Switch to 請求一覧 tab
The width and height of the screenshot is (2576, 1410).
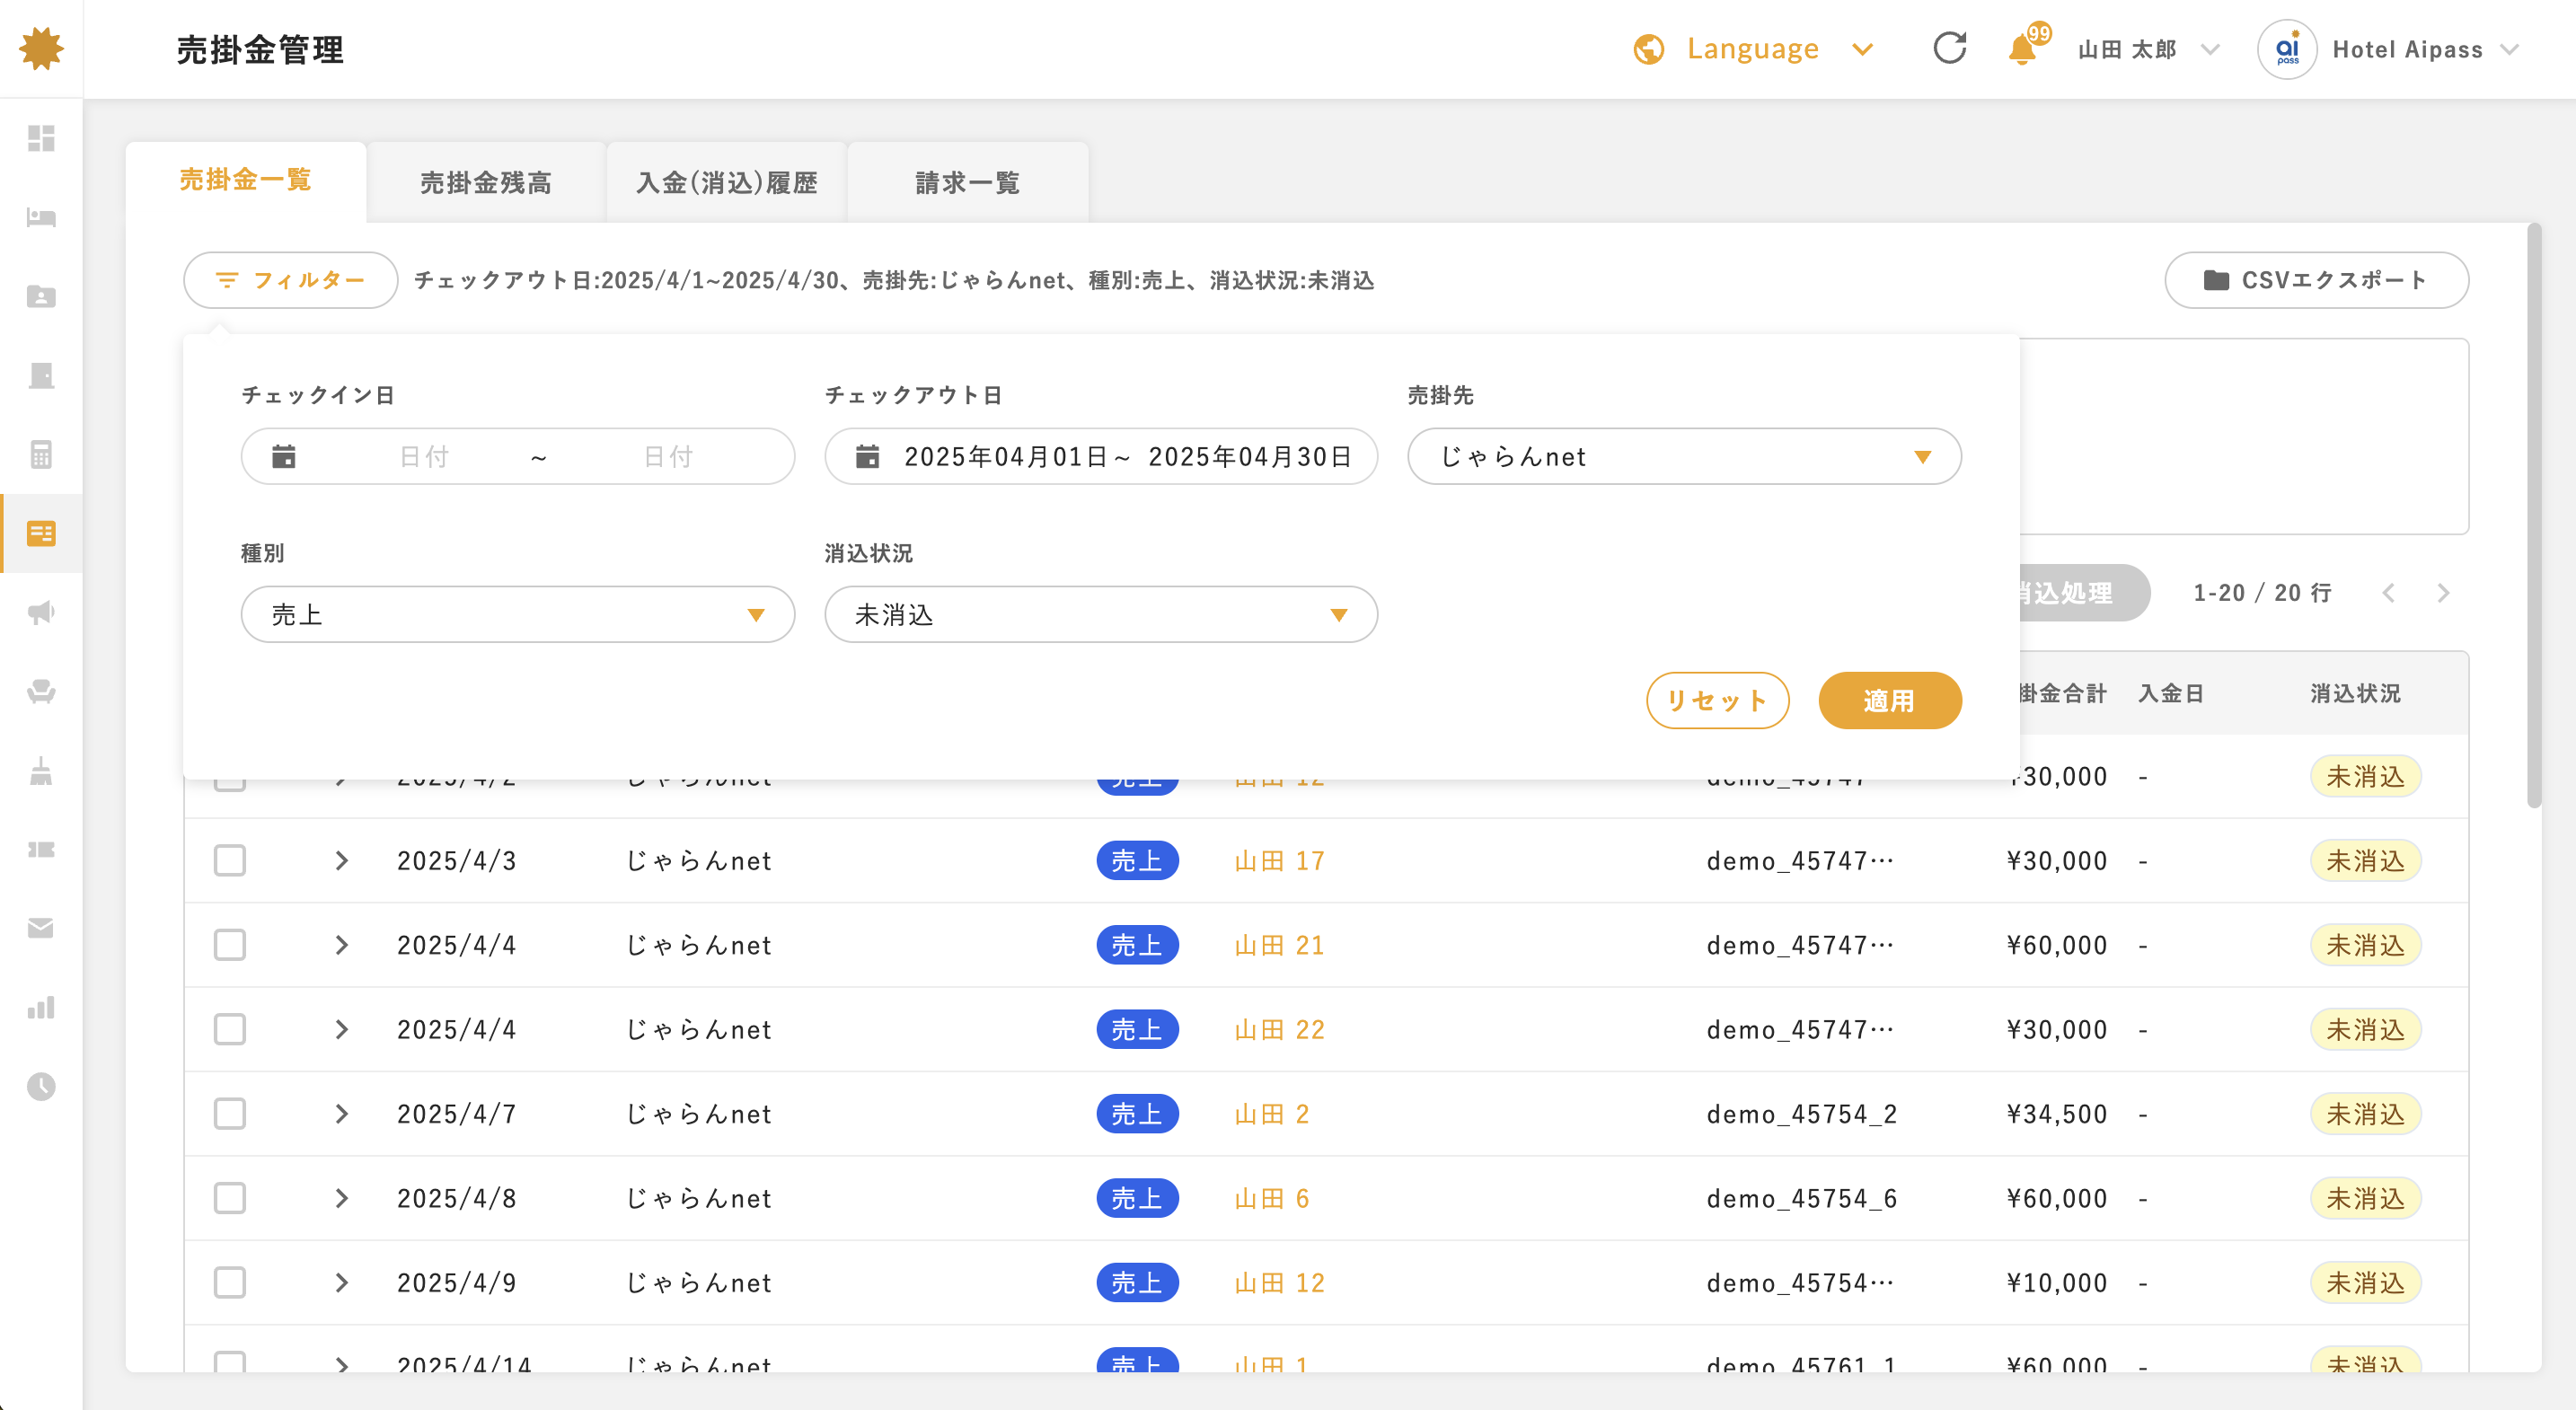click(968, 182)
